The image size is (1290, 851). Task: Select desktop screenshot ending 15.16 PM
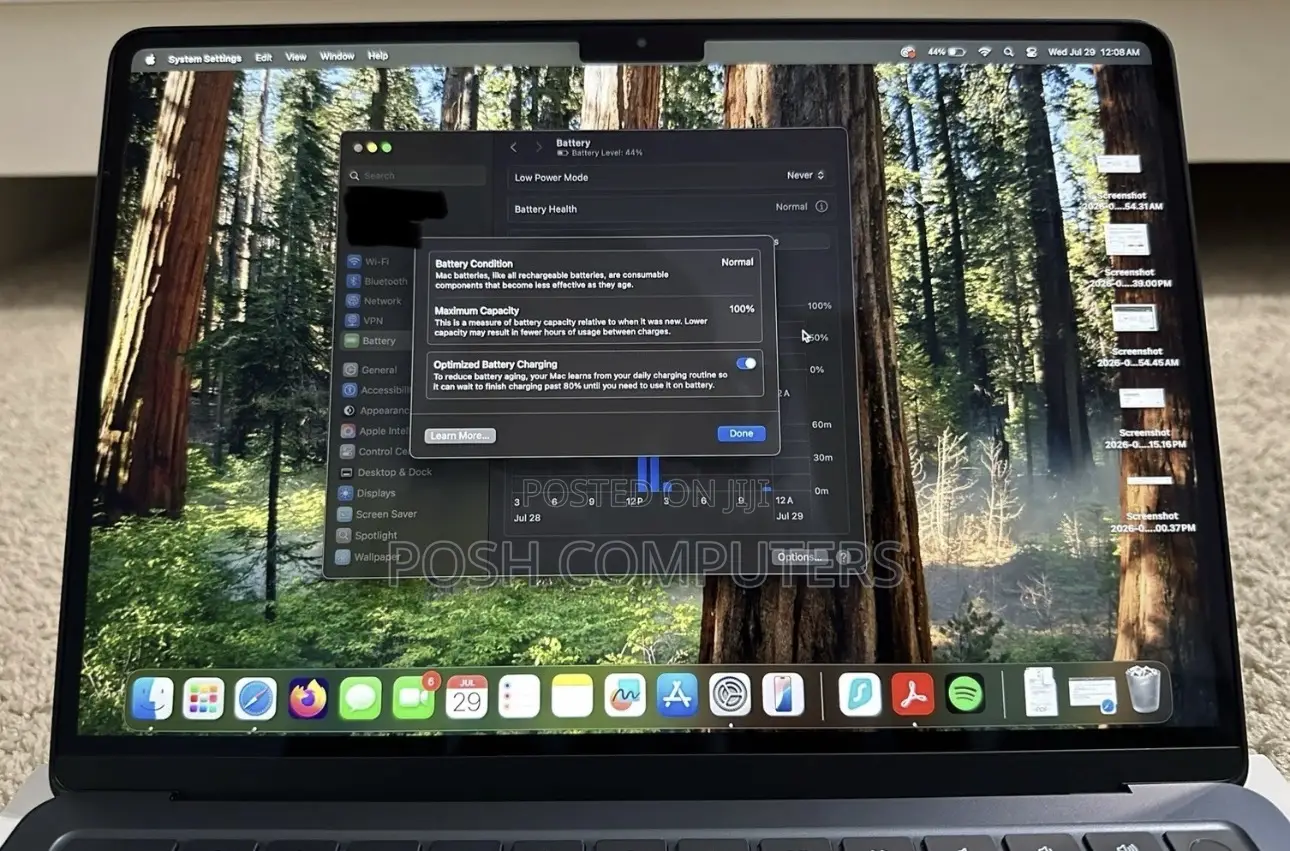pos(1143,417)
